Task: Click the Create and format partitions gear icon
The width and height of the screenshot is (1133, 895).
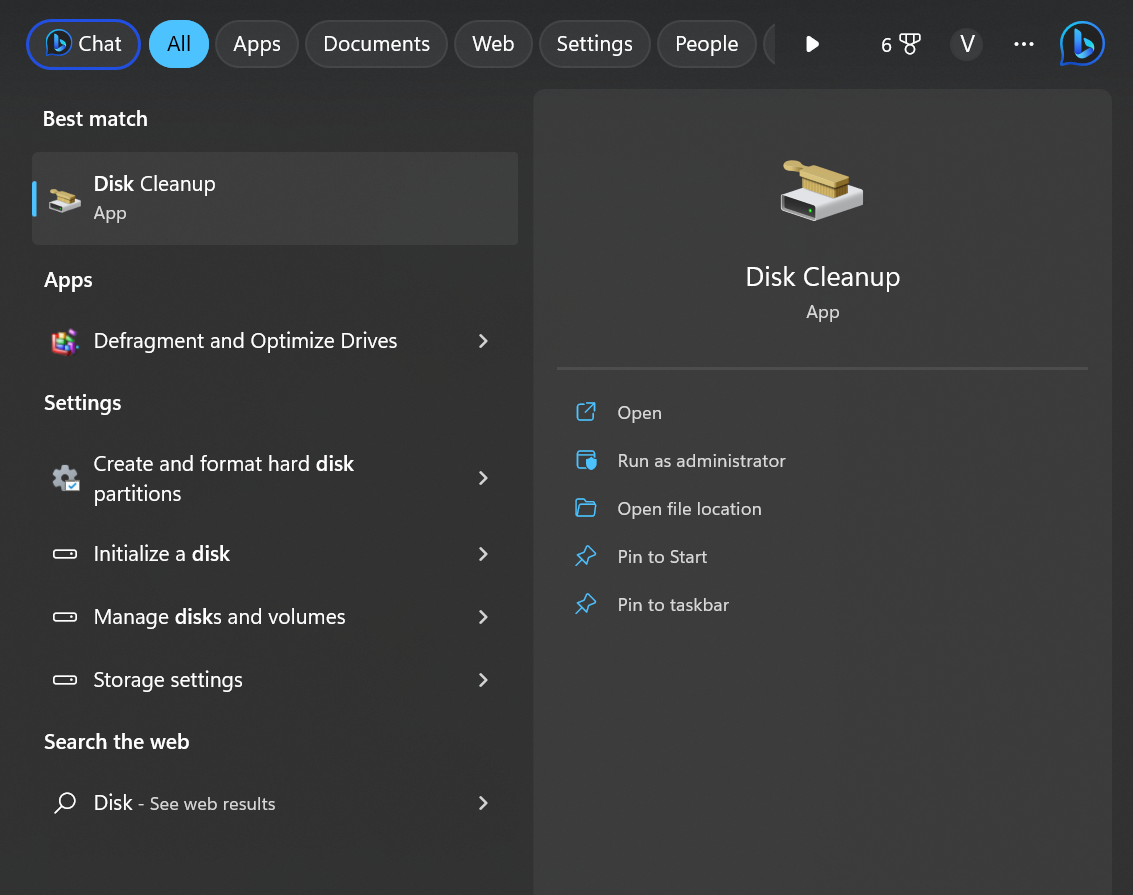Action: (65, 478)
